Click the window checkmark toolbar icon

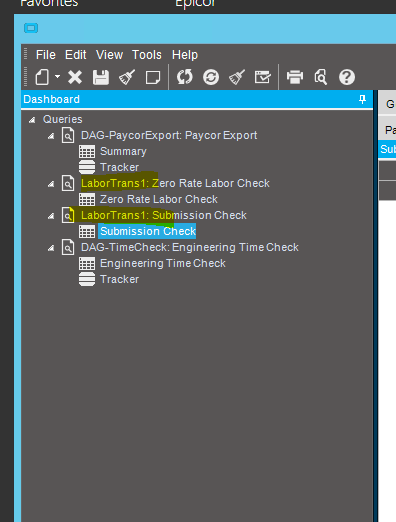pyautogui.click(x=263, y=77)
